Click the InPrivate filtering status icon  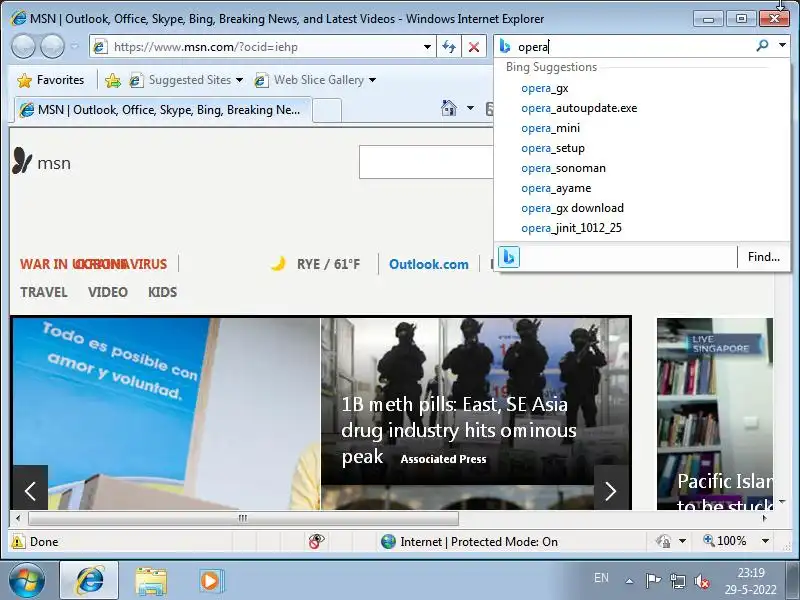coord(316,541)
